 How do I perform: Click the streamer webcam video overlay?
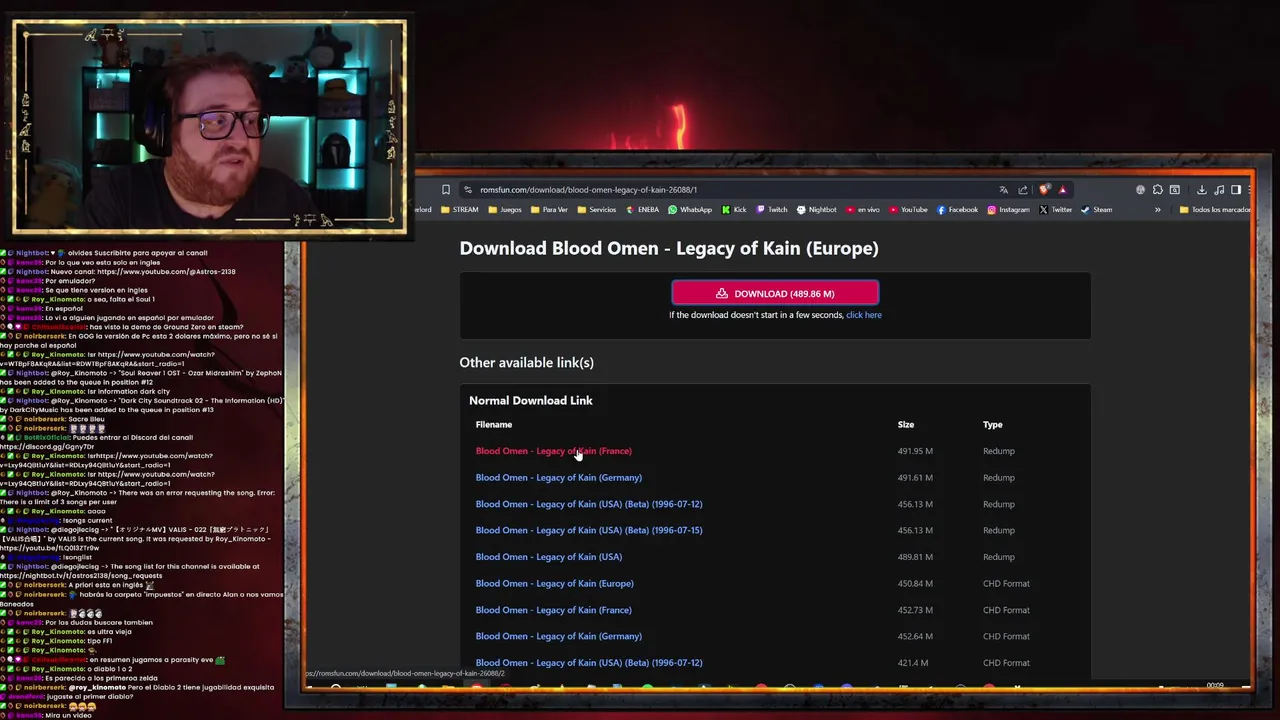(209, 127)
